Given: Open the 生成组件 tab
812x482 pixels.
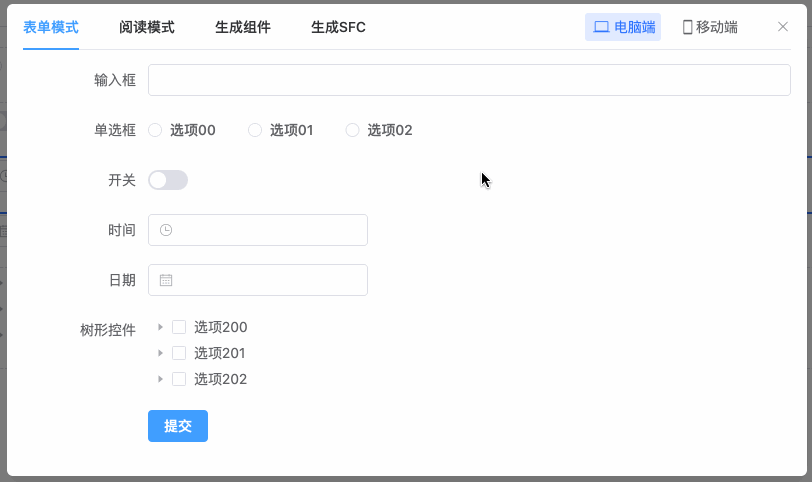Looking at the screenshot, I should (243, 27).
